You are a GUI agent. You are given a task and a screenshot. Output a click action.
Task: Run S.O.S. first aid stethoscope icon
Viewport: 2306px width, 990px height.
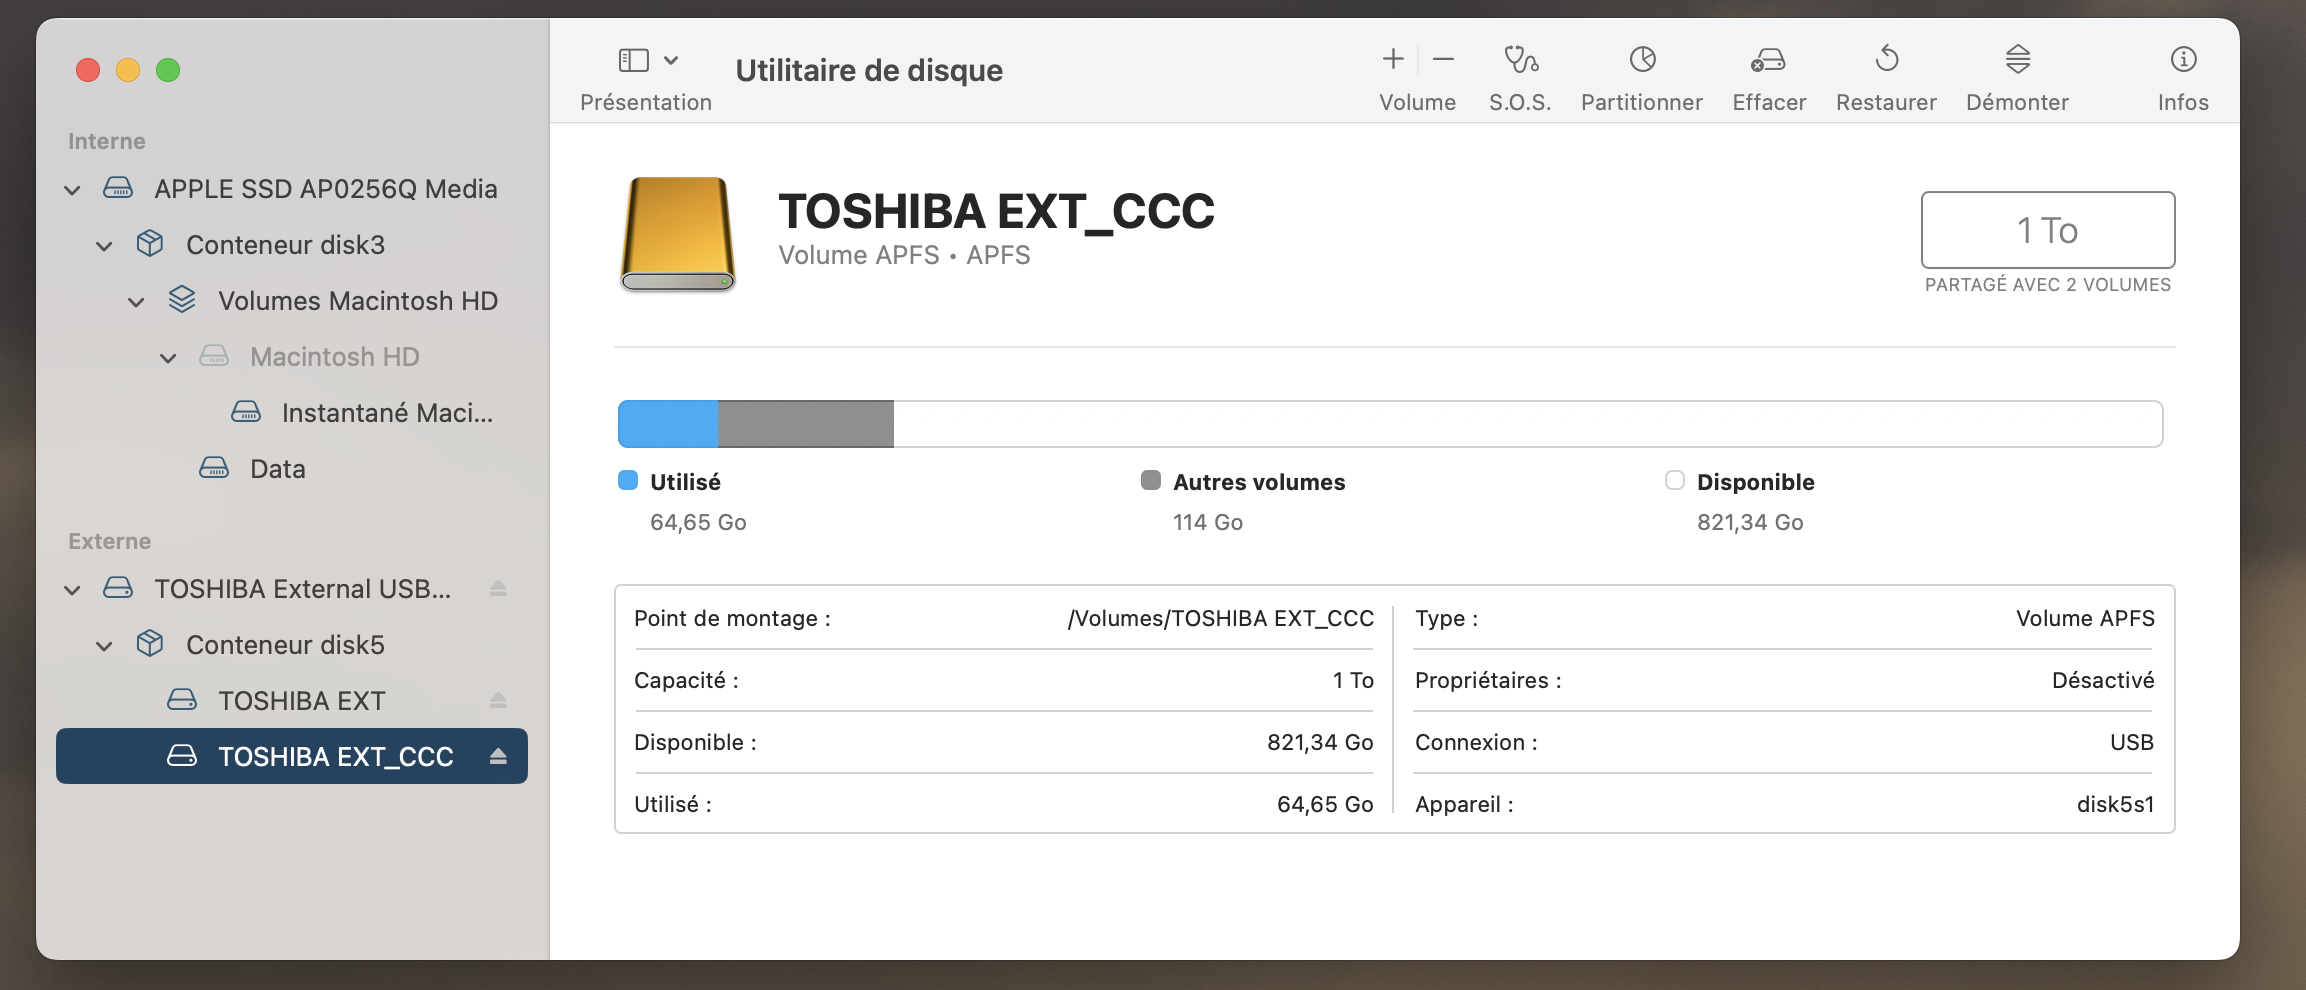pos(1521,60)
